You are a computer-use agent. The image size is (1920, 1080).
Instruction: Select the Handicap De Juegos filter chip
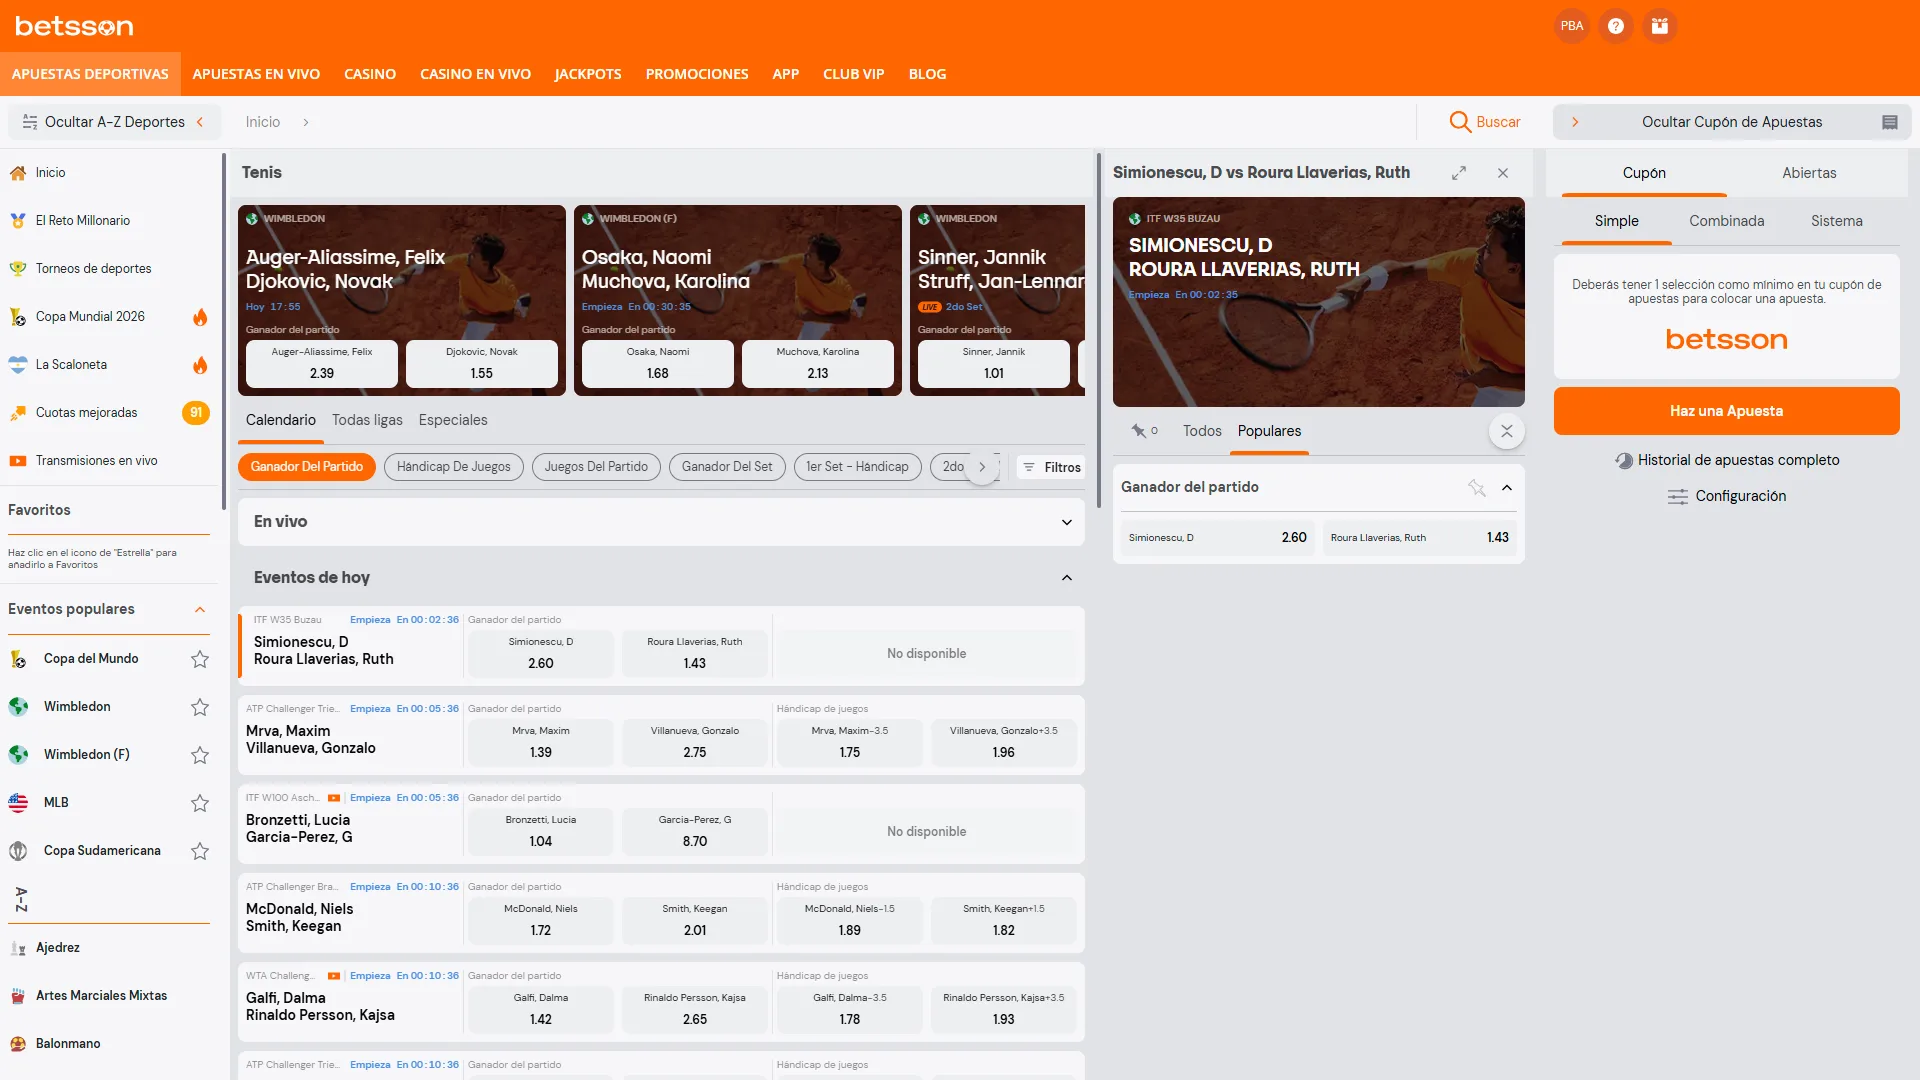453,467
